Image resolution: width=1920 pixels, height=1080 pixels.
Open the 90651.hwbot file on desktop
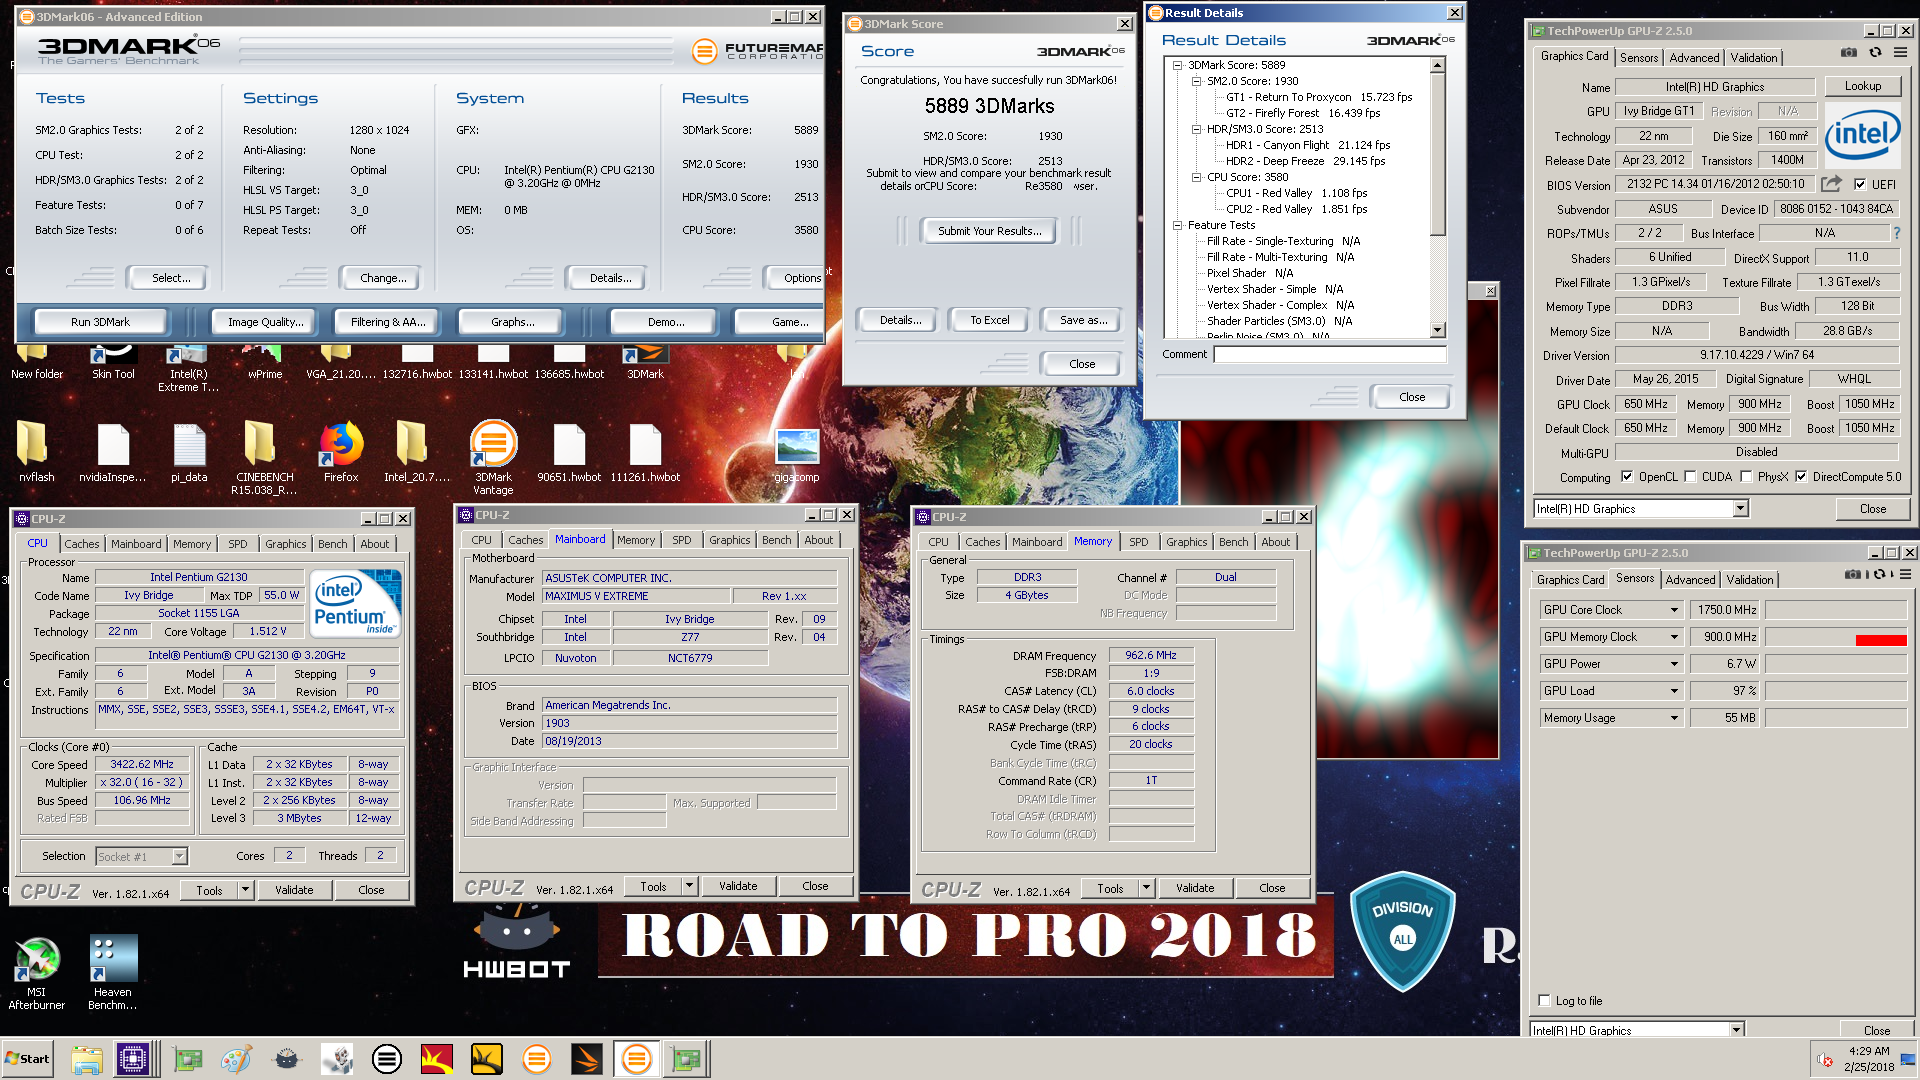tap(569, 452)
